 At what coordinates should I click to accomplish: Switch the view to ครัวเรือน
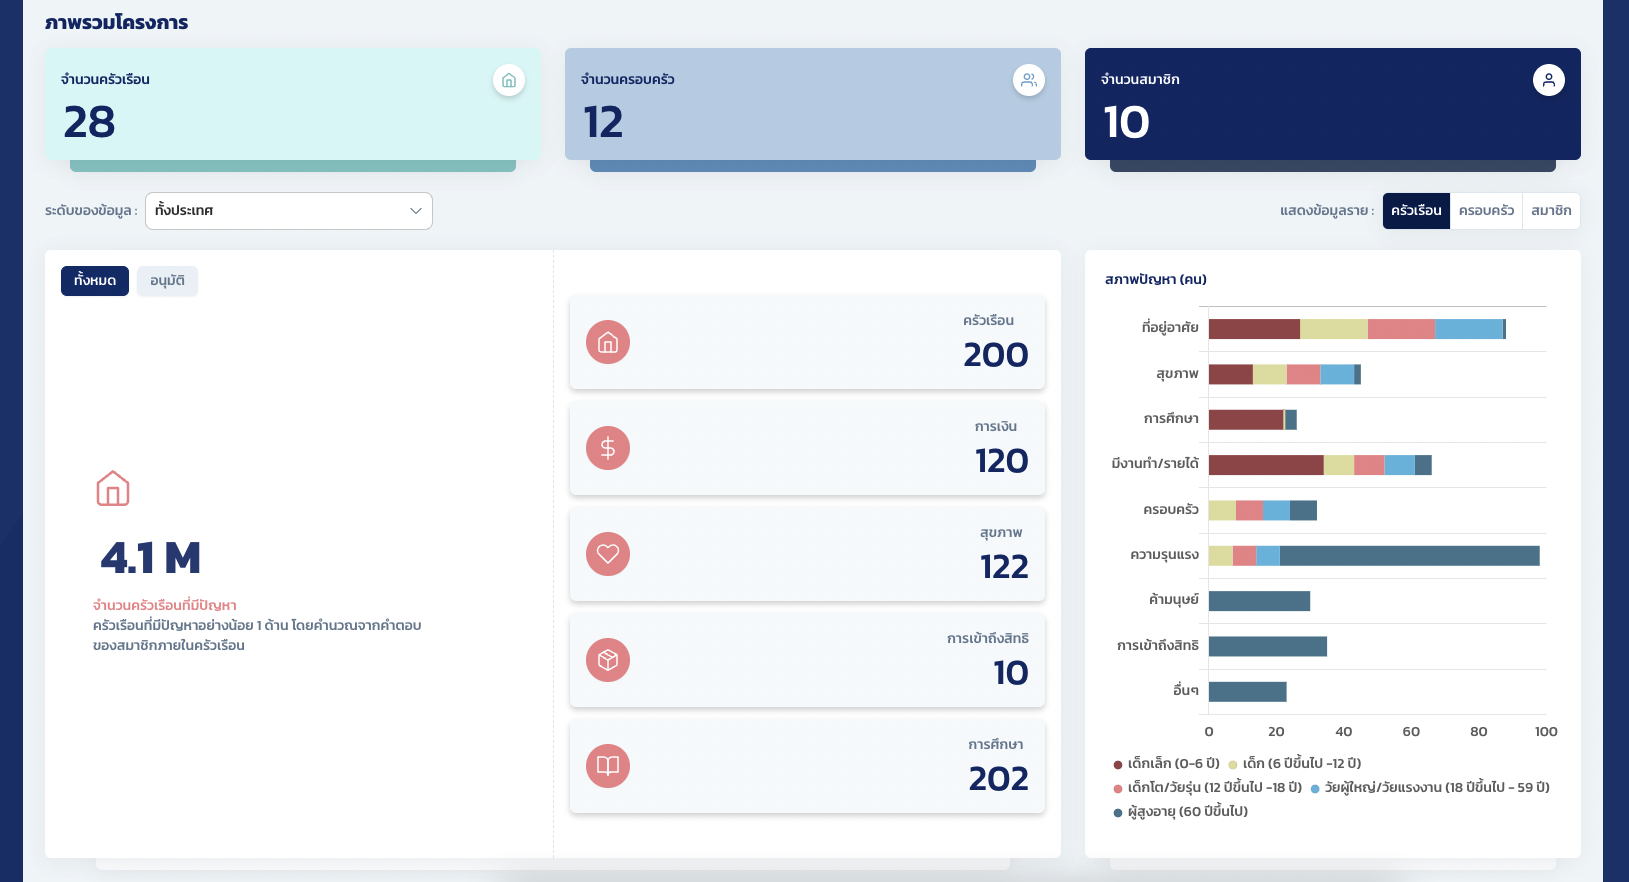(x=1416, y=211)
